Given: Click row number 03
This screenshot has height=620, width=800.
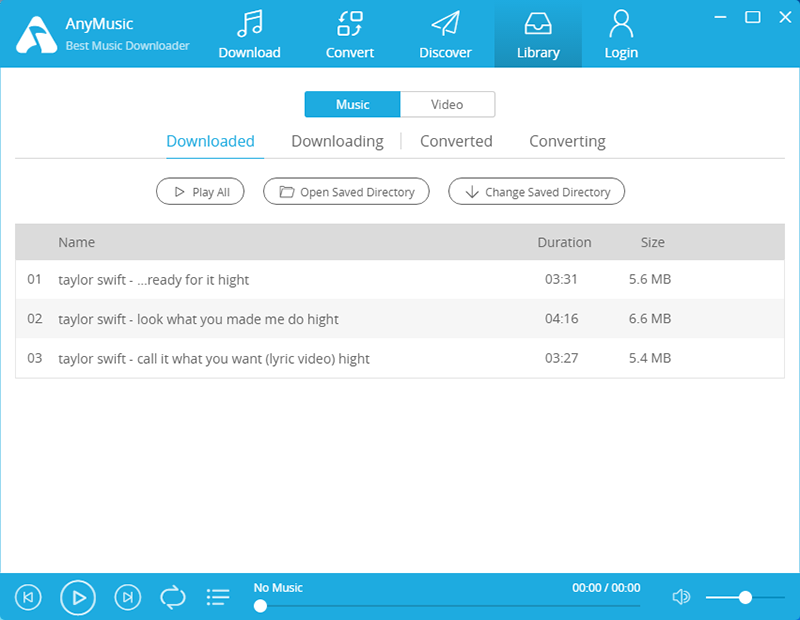Looking at the screenshot, I should pyautogui.click(x=34, y=358).
